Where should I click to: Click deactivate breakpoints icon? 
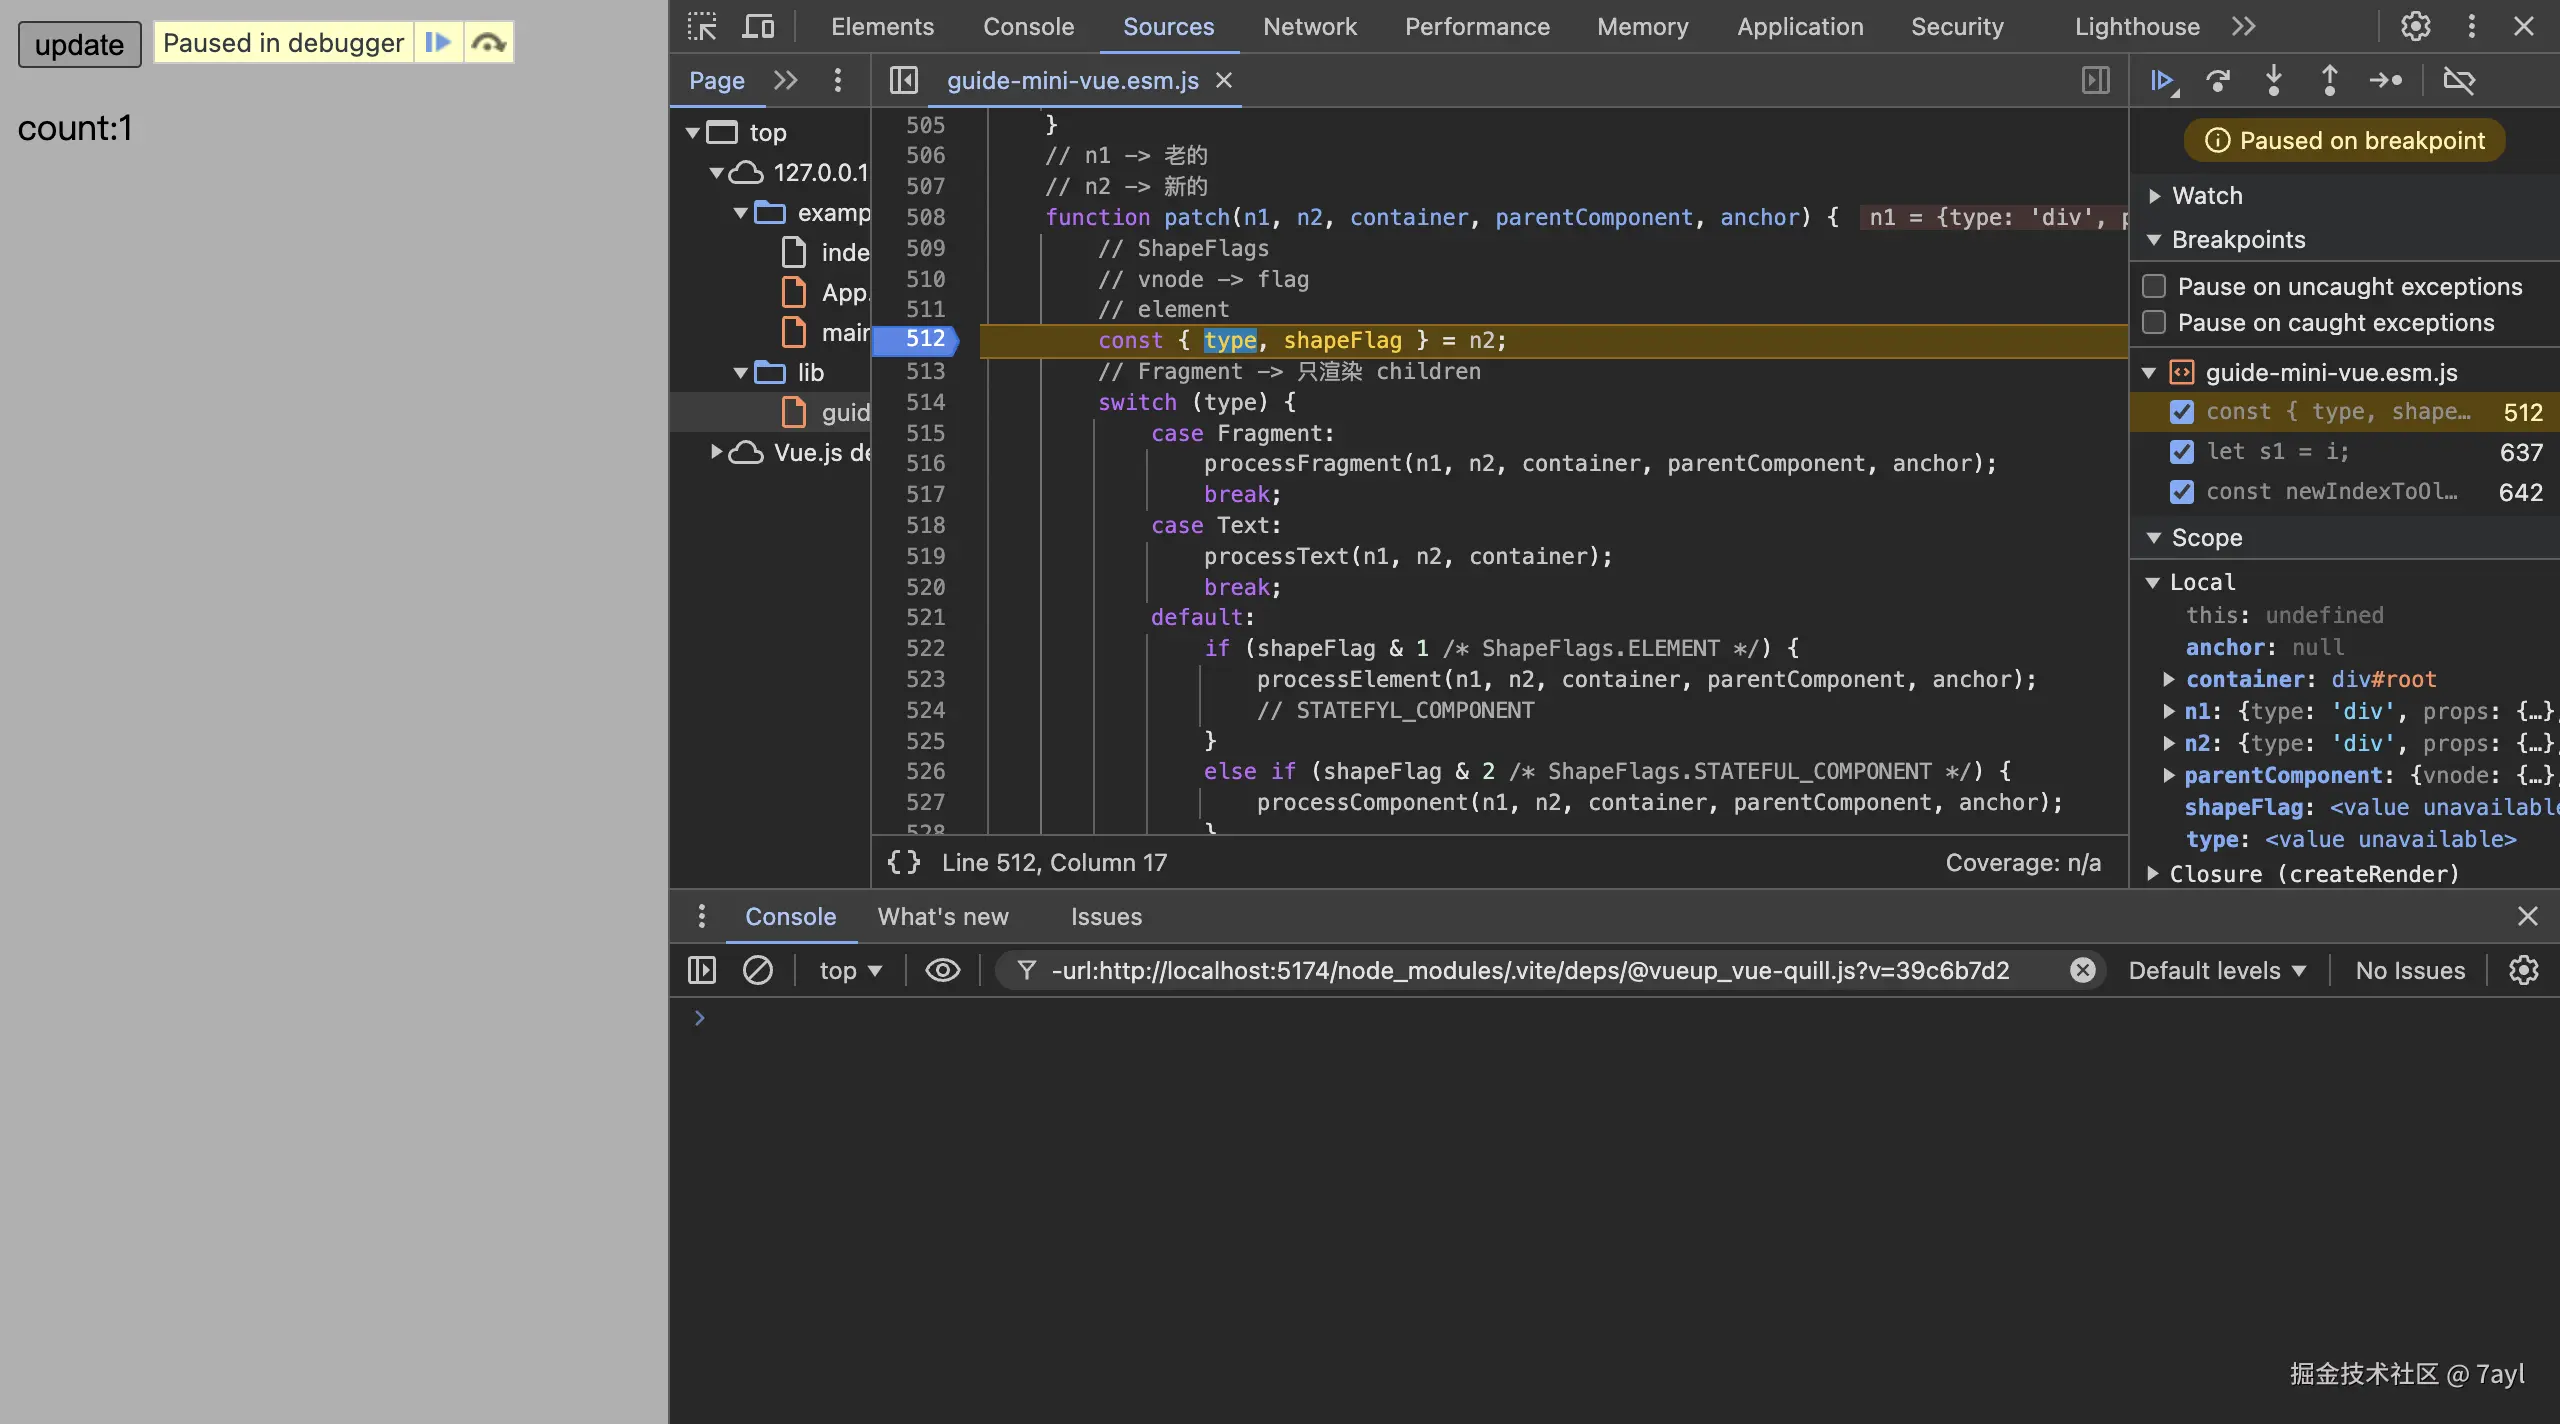2459,80
